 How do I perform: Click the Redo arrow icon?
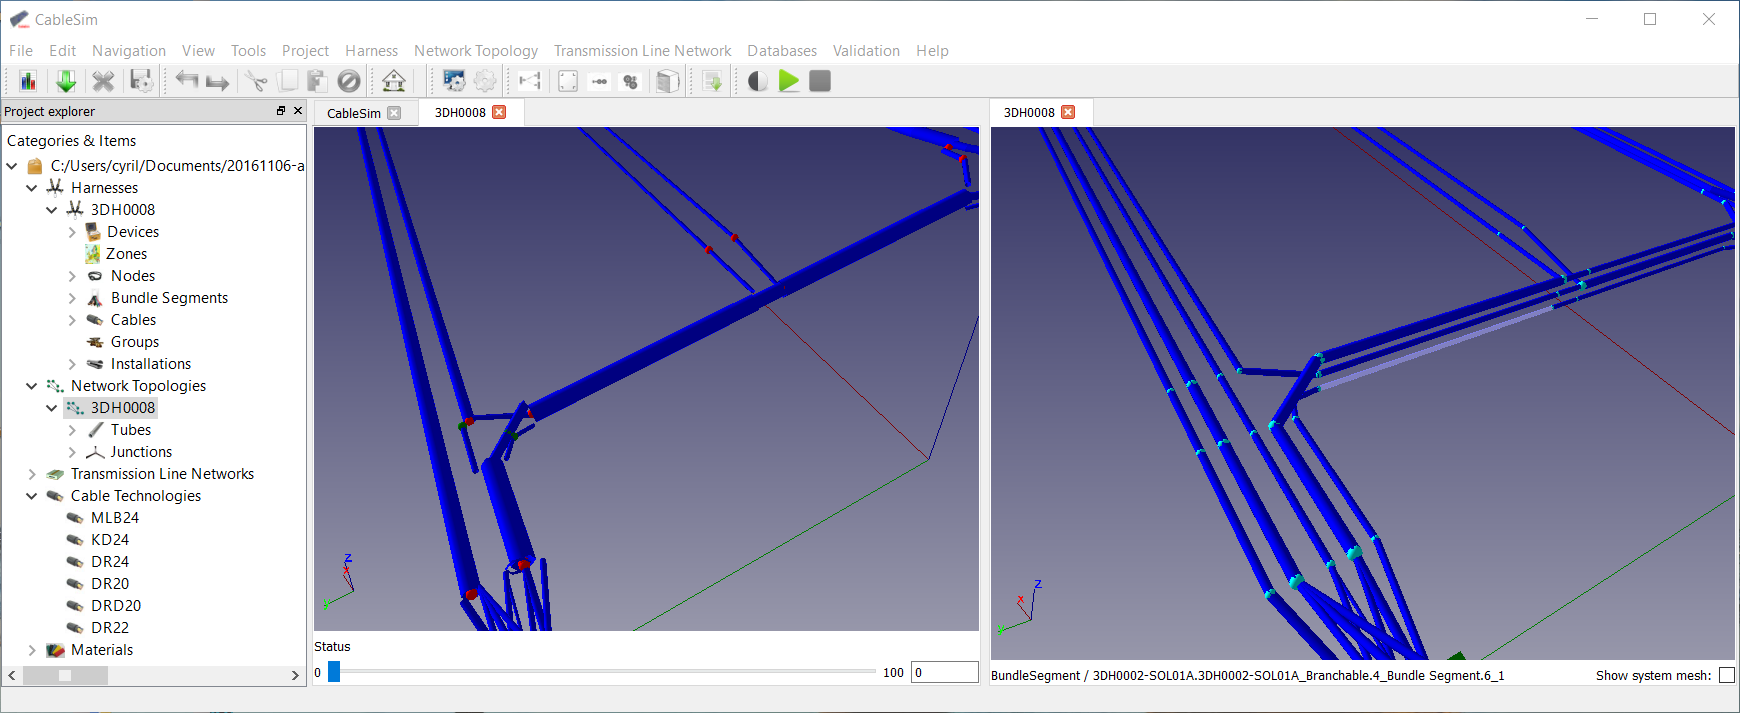[x=217, y=81]
